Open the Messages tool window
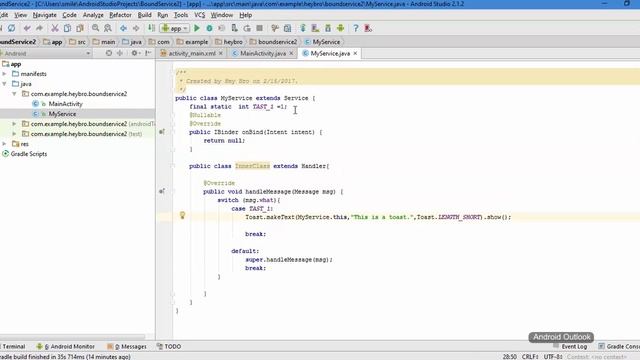Screen dimensions: 640x360 [x=127, y=347]
